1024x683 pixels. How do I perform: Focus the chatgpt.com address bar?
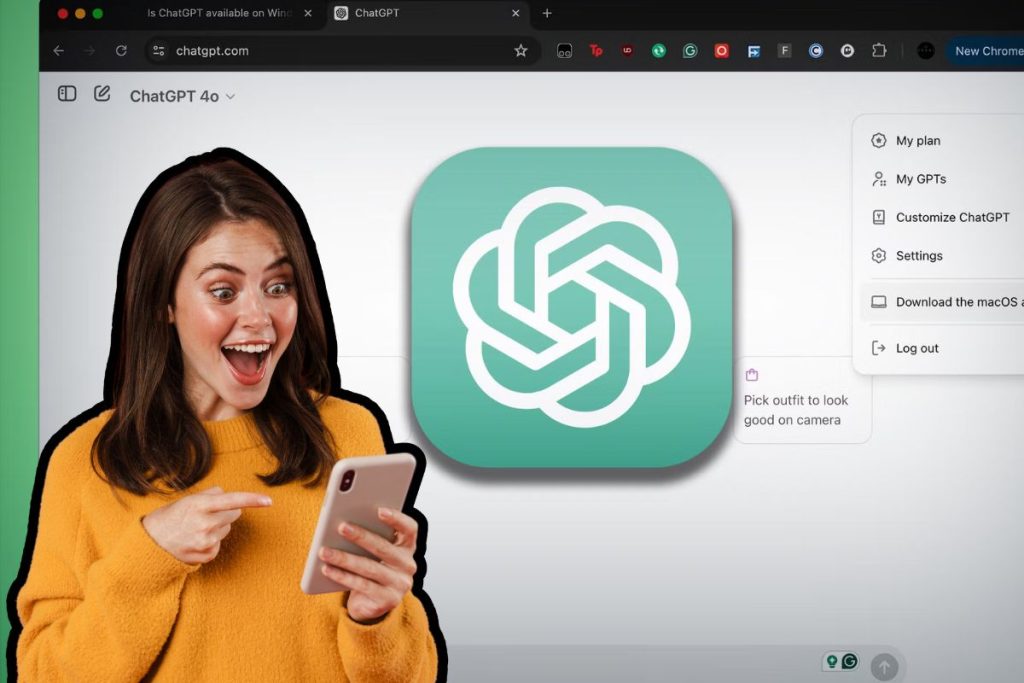click(342, 50)
